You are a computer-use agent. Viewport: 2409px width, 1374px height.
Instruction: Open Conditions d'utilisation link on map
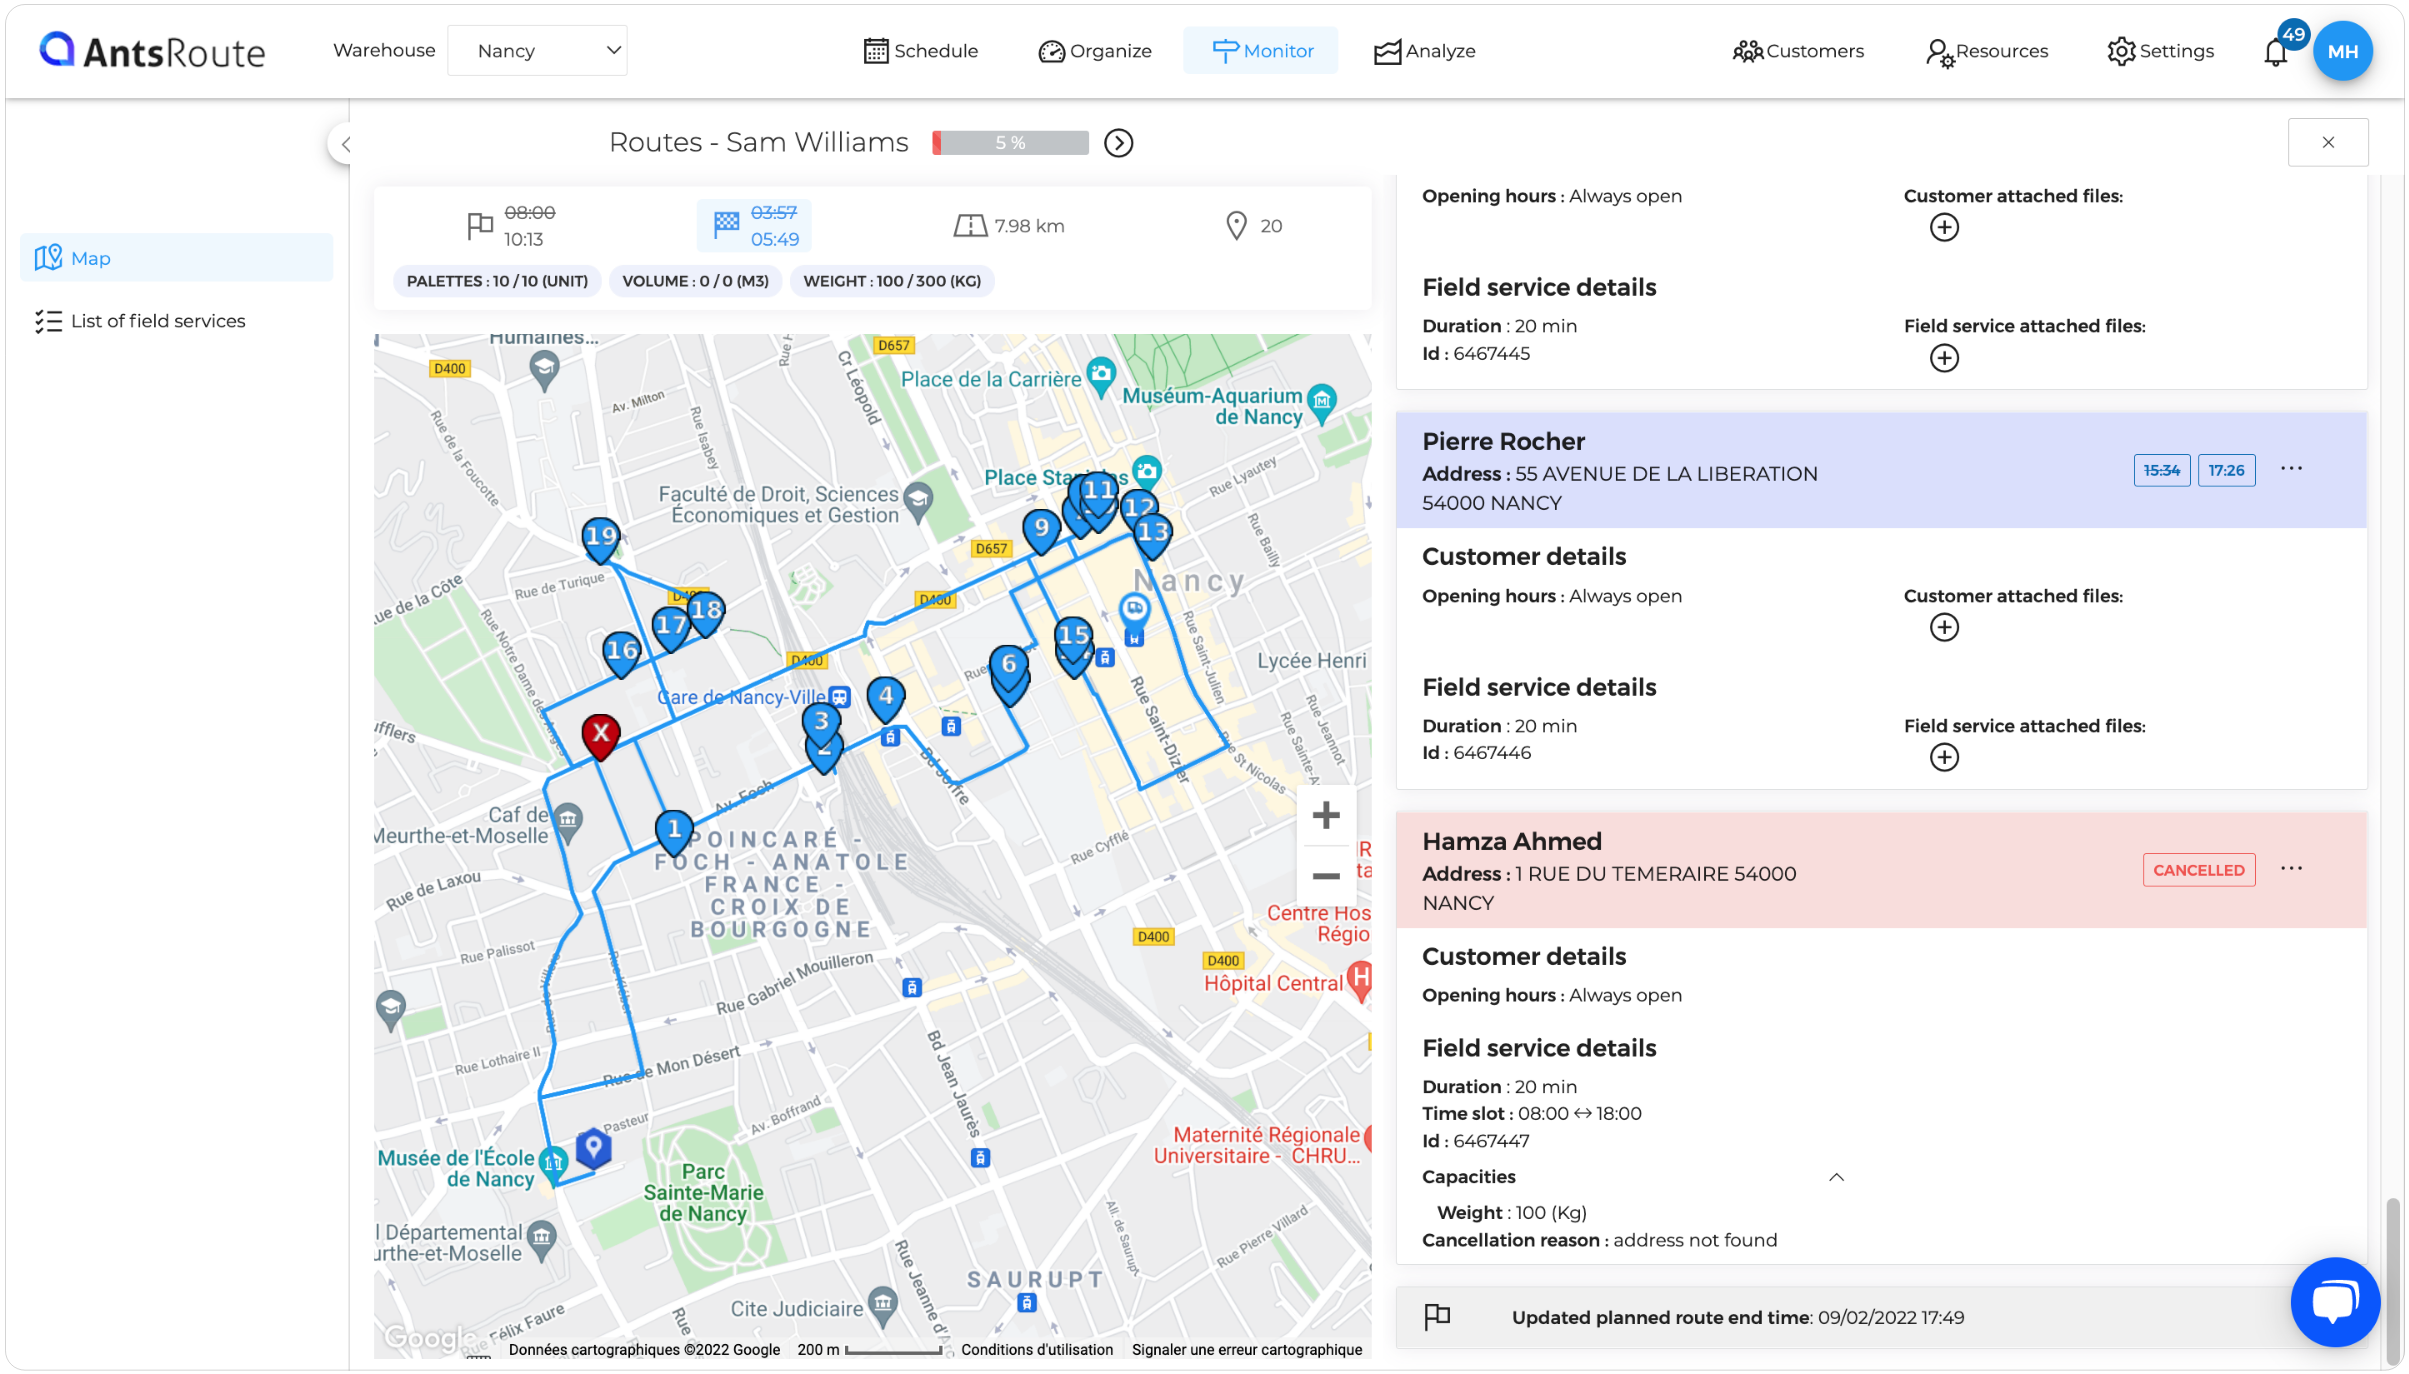point(1037,1349)
